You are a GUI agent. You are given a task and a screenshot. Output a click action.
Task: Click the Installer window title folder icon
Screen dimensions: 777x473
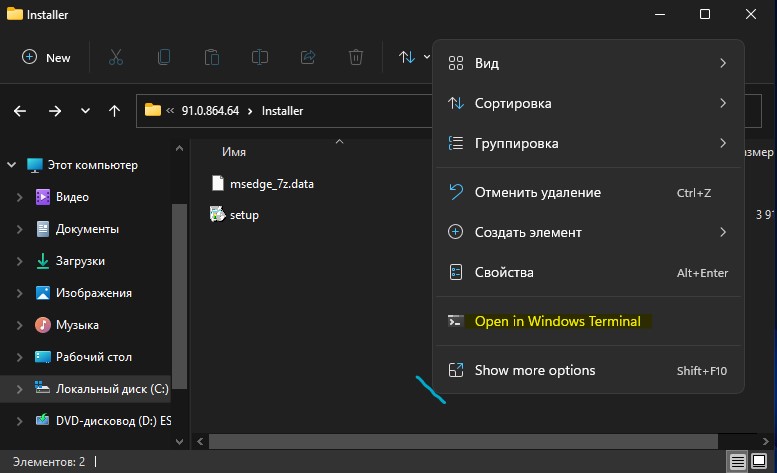[x=14, y=14]
